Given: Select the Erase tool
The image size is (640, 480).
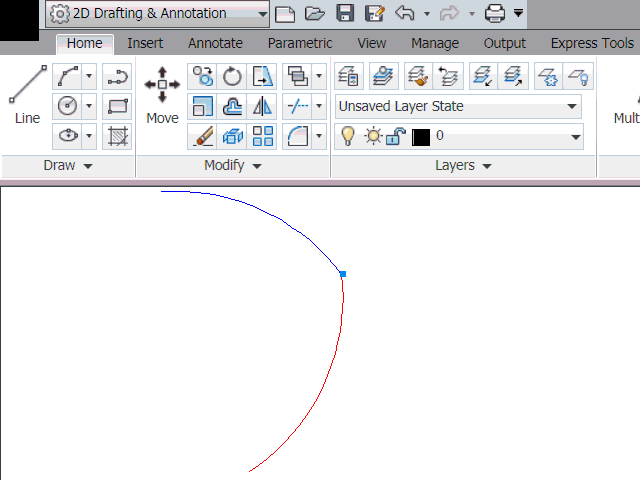Looking at the screenshot, I should 202,136.
